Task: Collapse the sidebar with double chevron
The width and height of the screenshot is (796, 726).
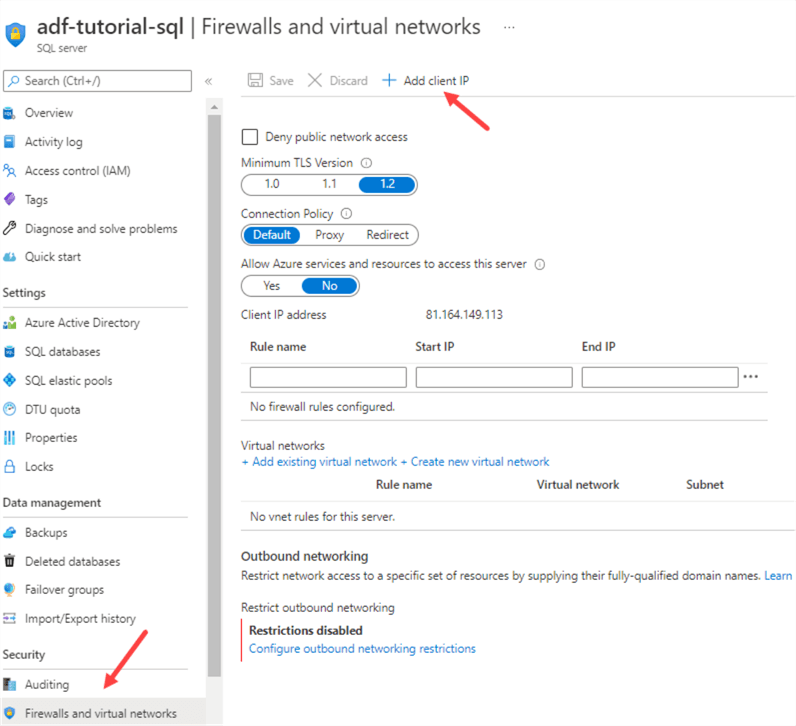Action: 208,81
